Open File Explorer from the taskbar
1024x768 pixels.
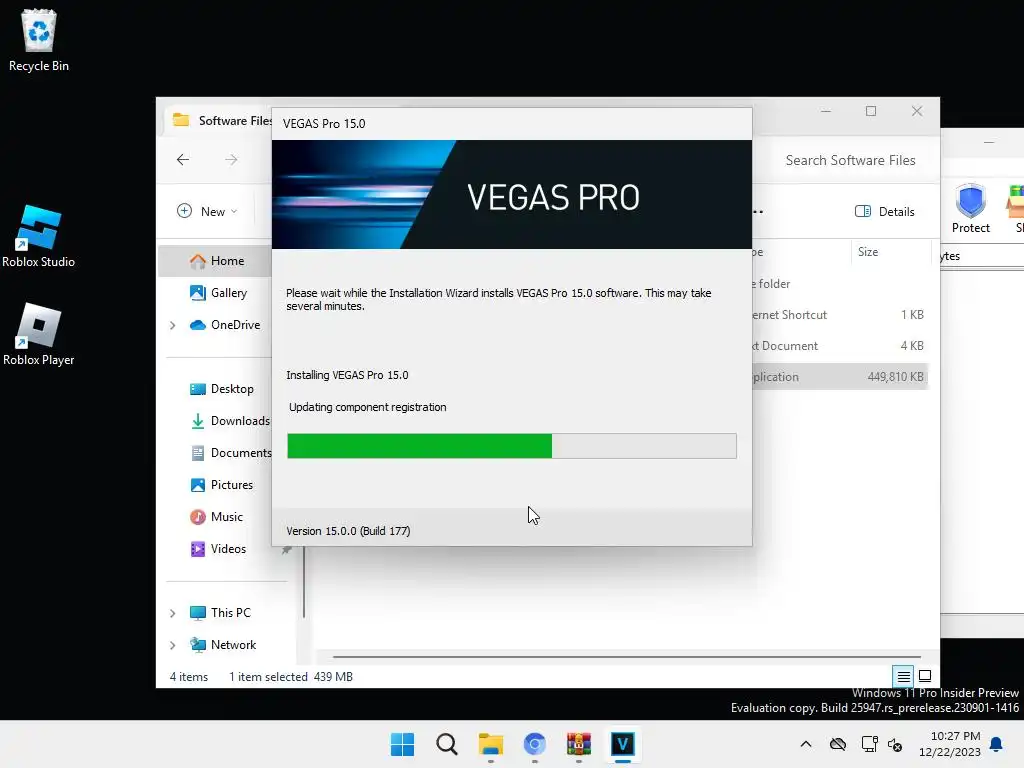click(490, 744)
